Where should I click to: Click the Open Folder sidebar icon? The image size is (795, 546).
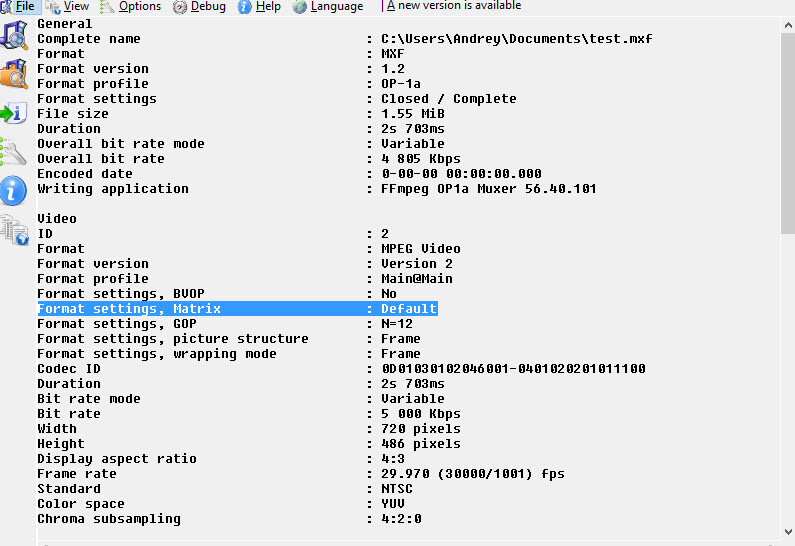[14, 74]
